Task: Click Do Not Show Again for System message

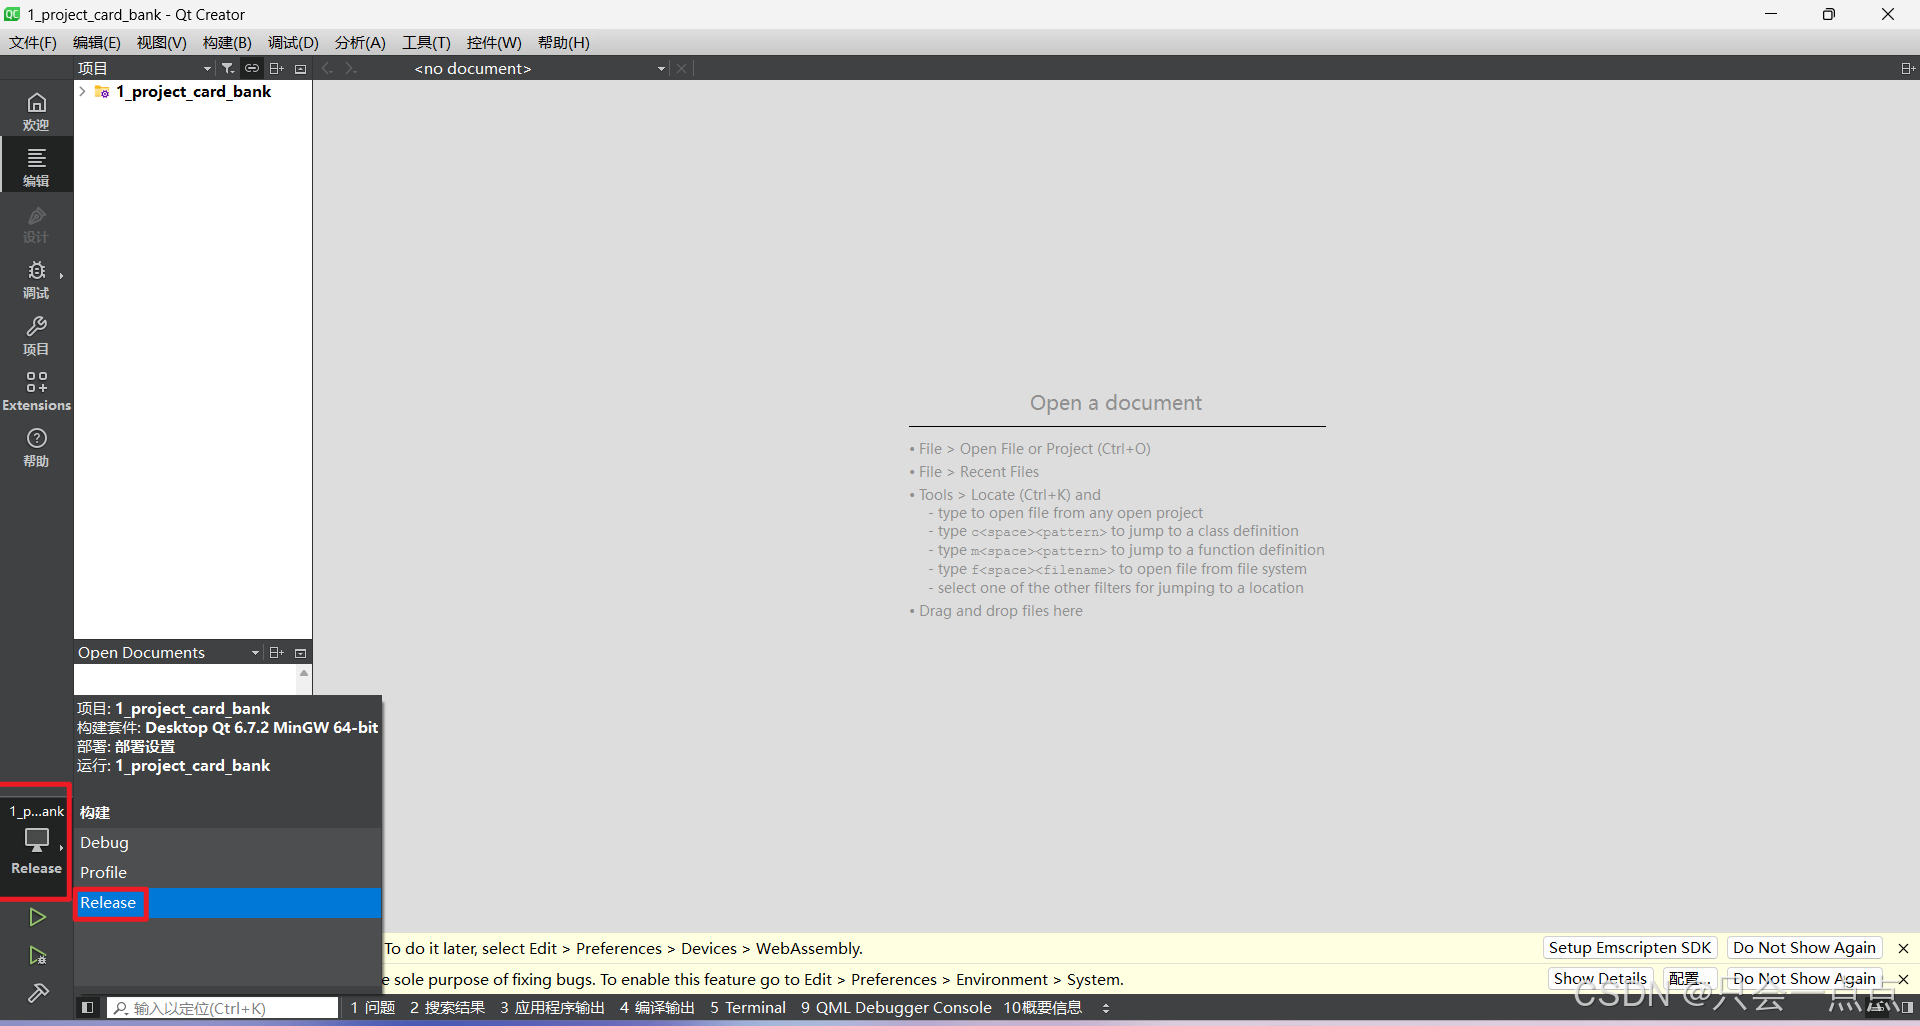Action: 1804,979
